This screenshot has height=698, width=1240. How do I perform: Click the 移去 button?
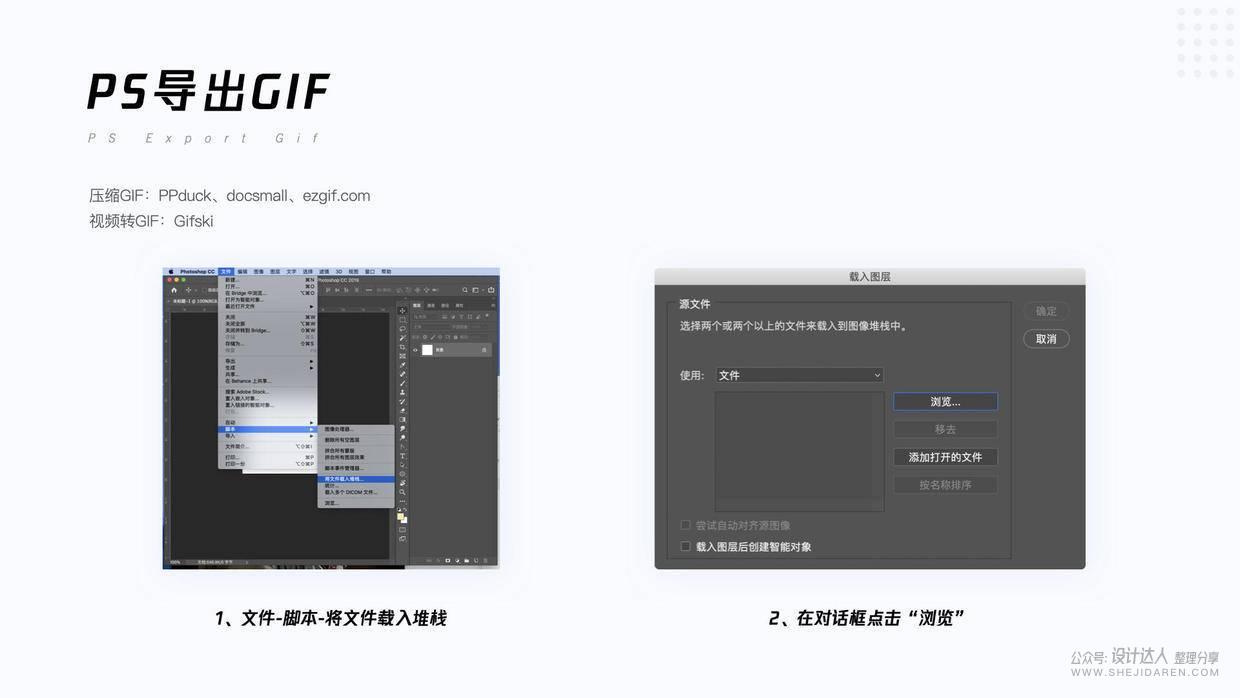click(x=945, y=429)
